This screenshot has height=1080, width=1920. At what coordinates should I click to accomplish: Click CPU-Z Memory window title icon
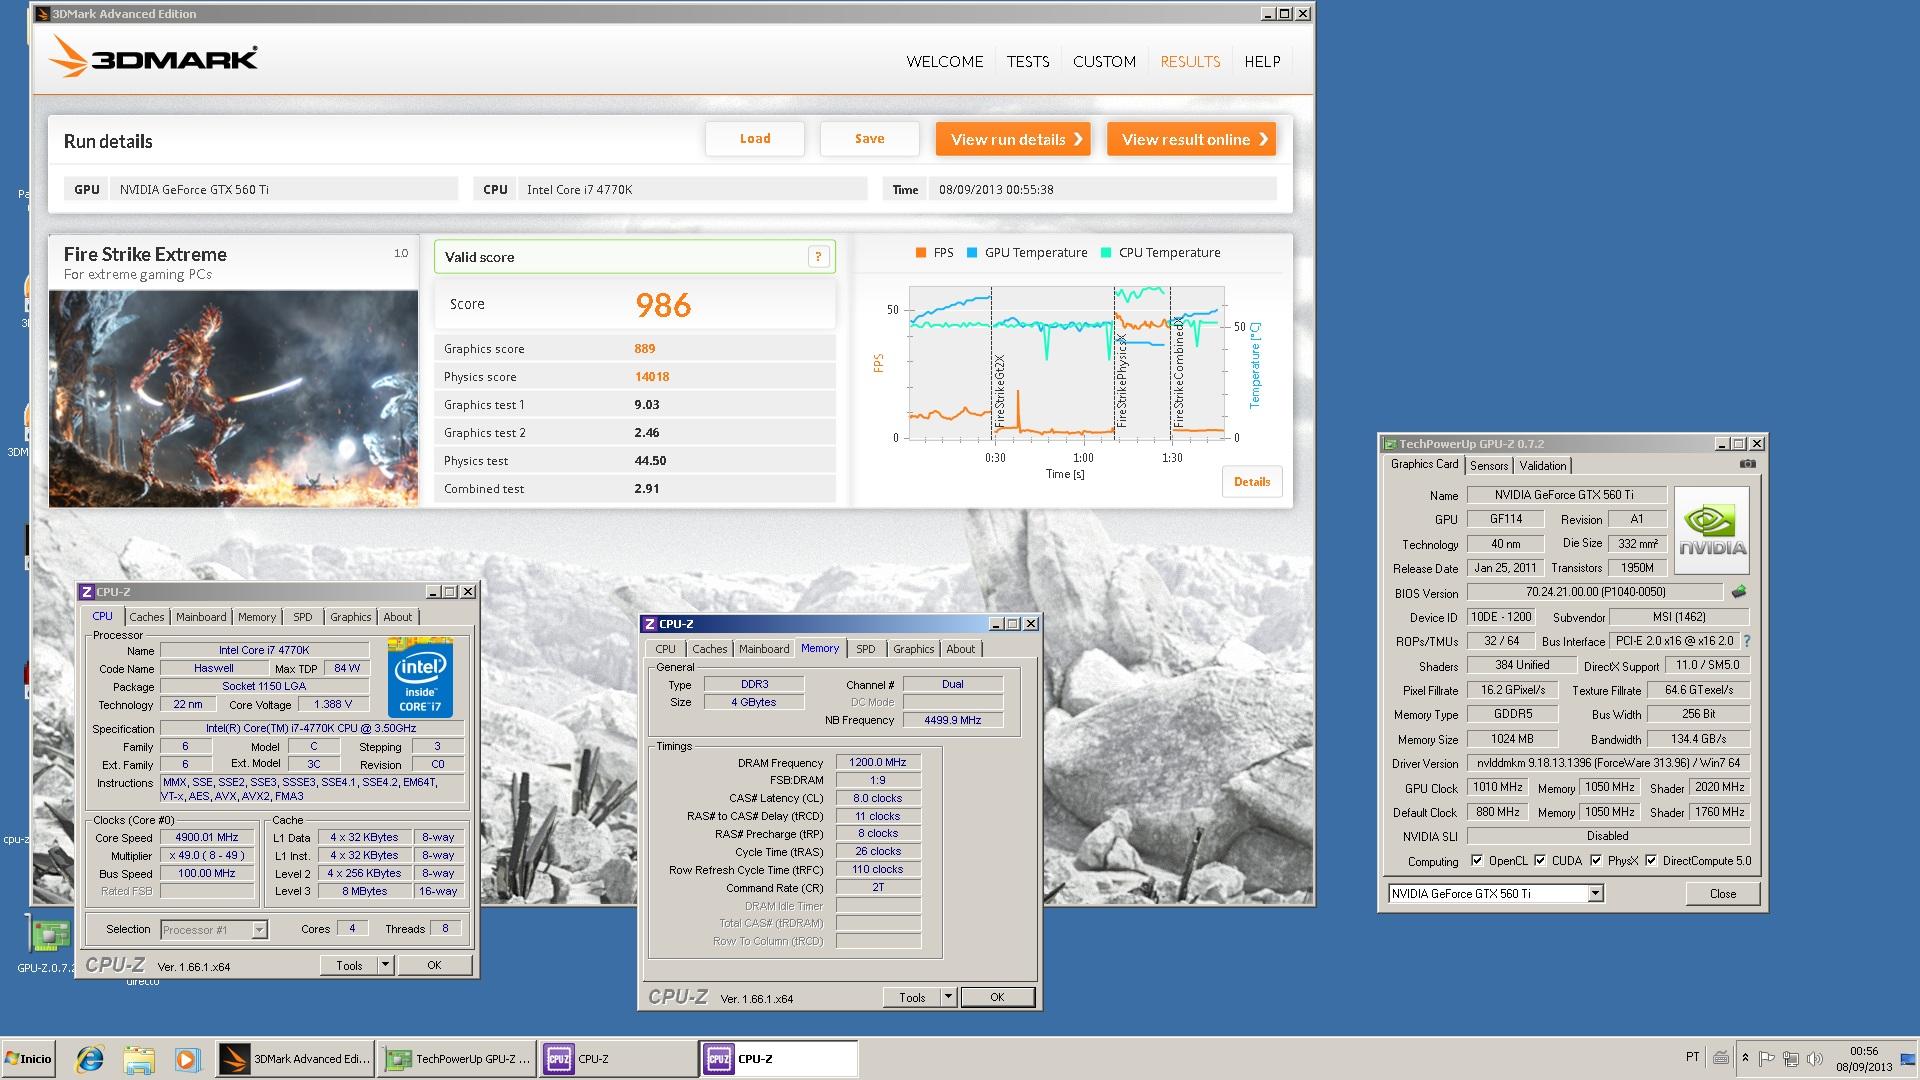tap(649, 624)
